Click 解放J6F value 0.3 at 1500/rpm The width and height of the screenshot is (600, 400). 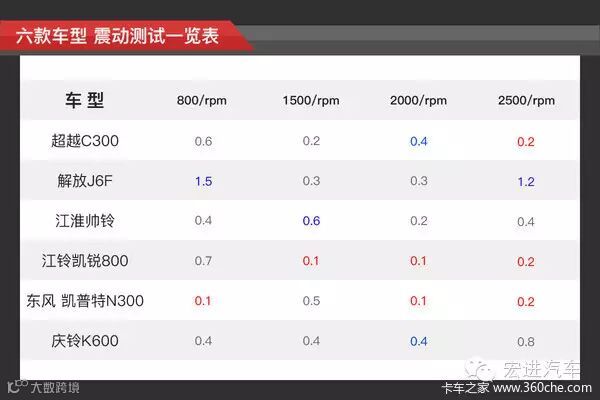click(x=311, y=181)
